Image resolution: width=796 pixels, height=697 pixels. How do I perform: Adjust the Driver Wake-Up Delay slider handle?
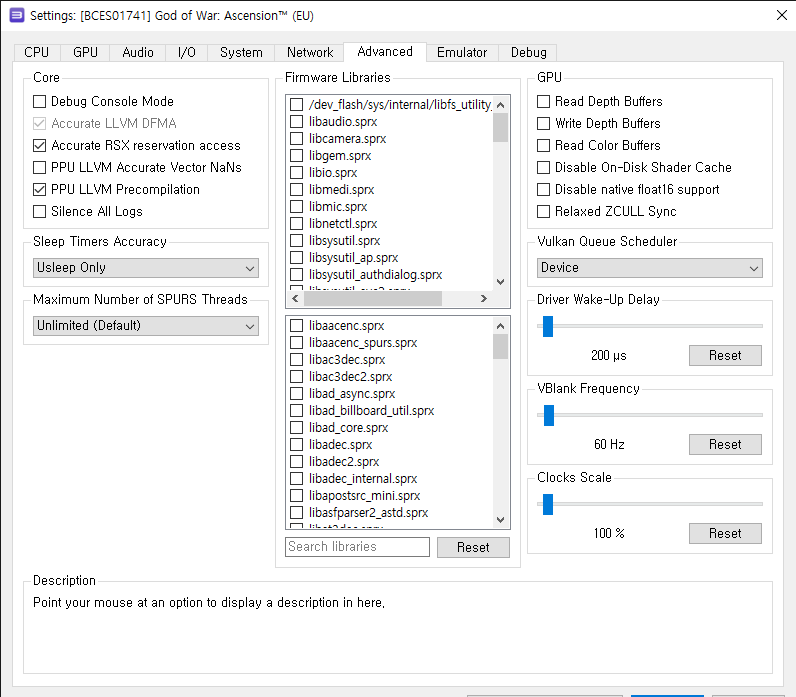click(x=548, y=326)
